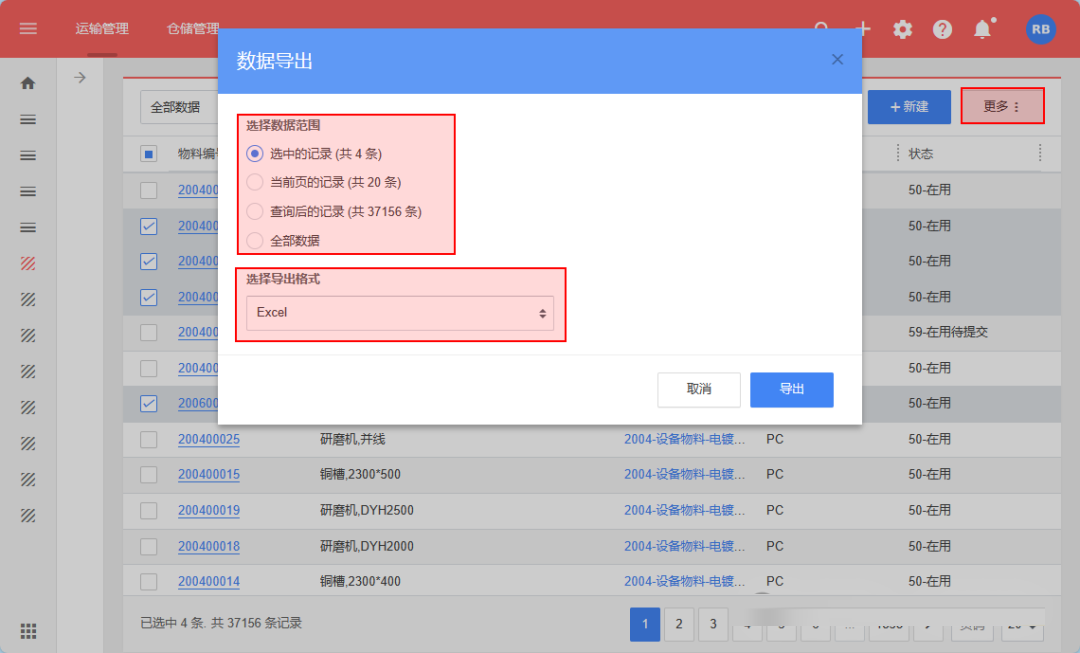Image resolution: width=1080 pixels, height=653 pixels.
Task: Open the apps grid icon in sidebar
Action: point(28,631)
